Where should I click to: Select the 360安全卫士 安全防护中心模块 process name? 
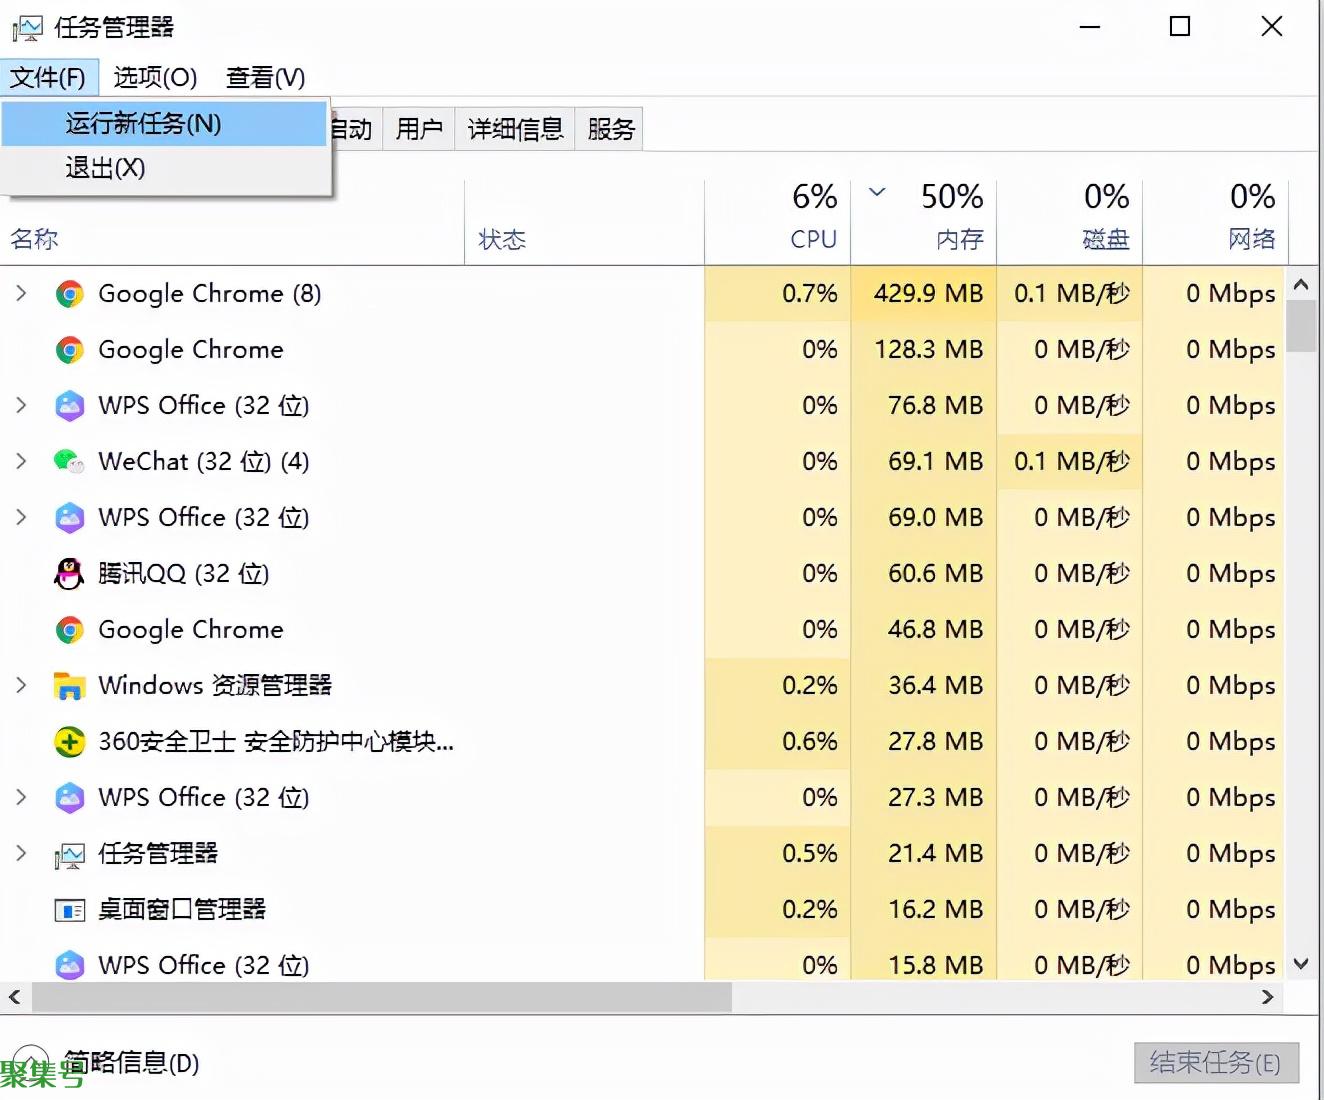[x=276, y=742]
